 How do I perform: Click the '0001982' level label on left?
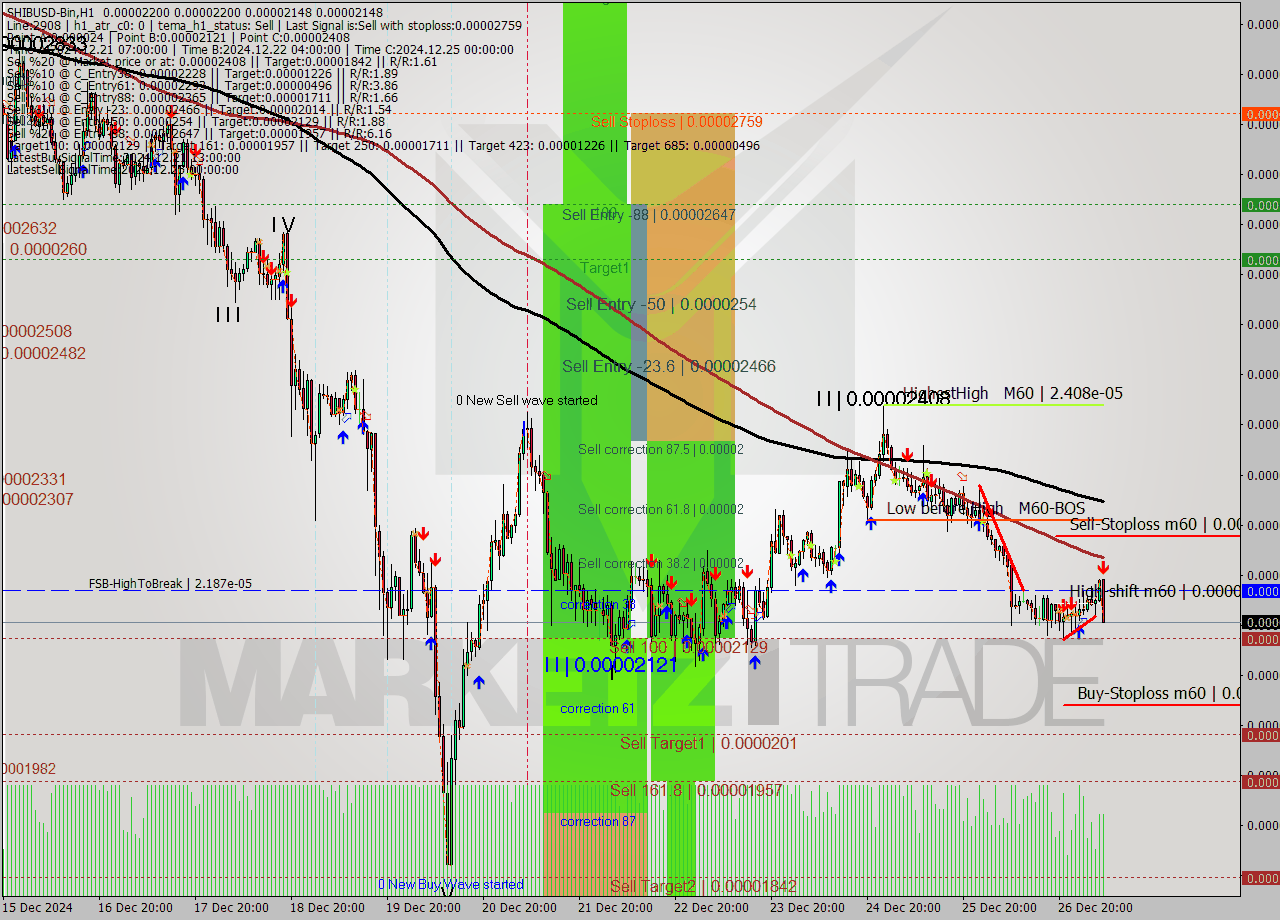pyautogui.click(x=28, y=769)
